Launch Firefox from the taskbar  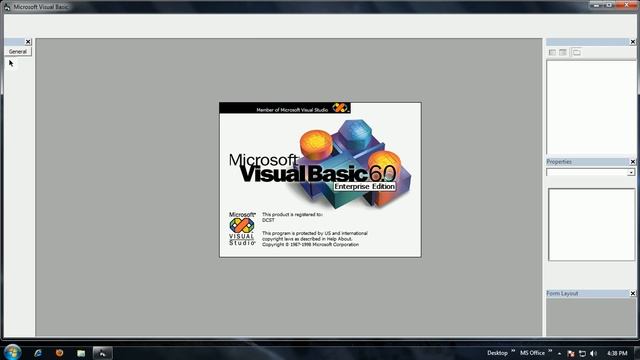click(x=60, y=353)
